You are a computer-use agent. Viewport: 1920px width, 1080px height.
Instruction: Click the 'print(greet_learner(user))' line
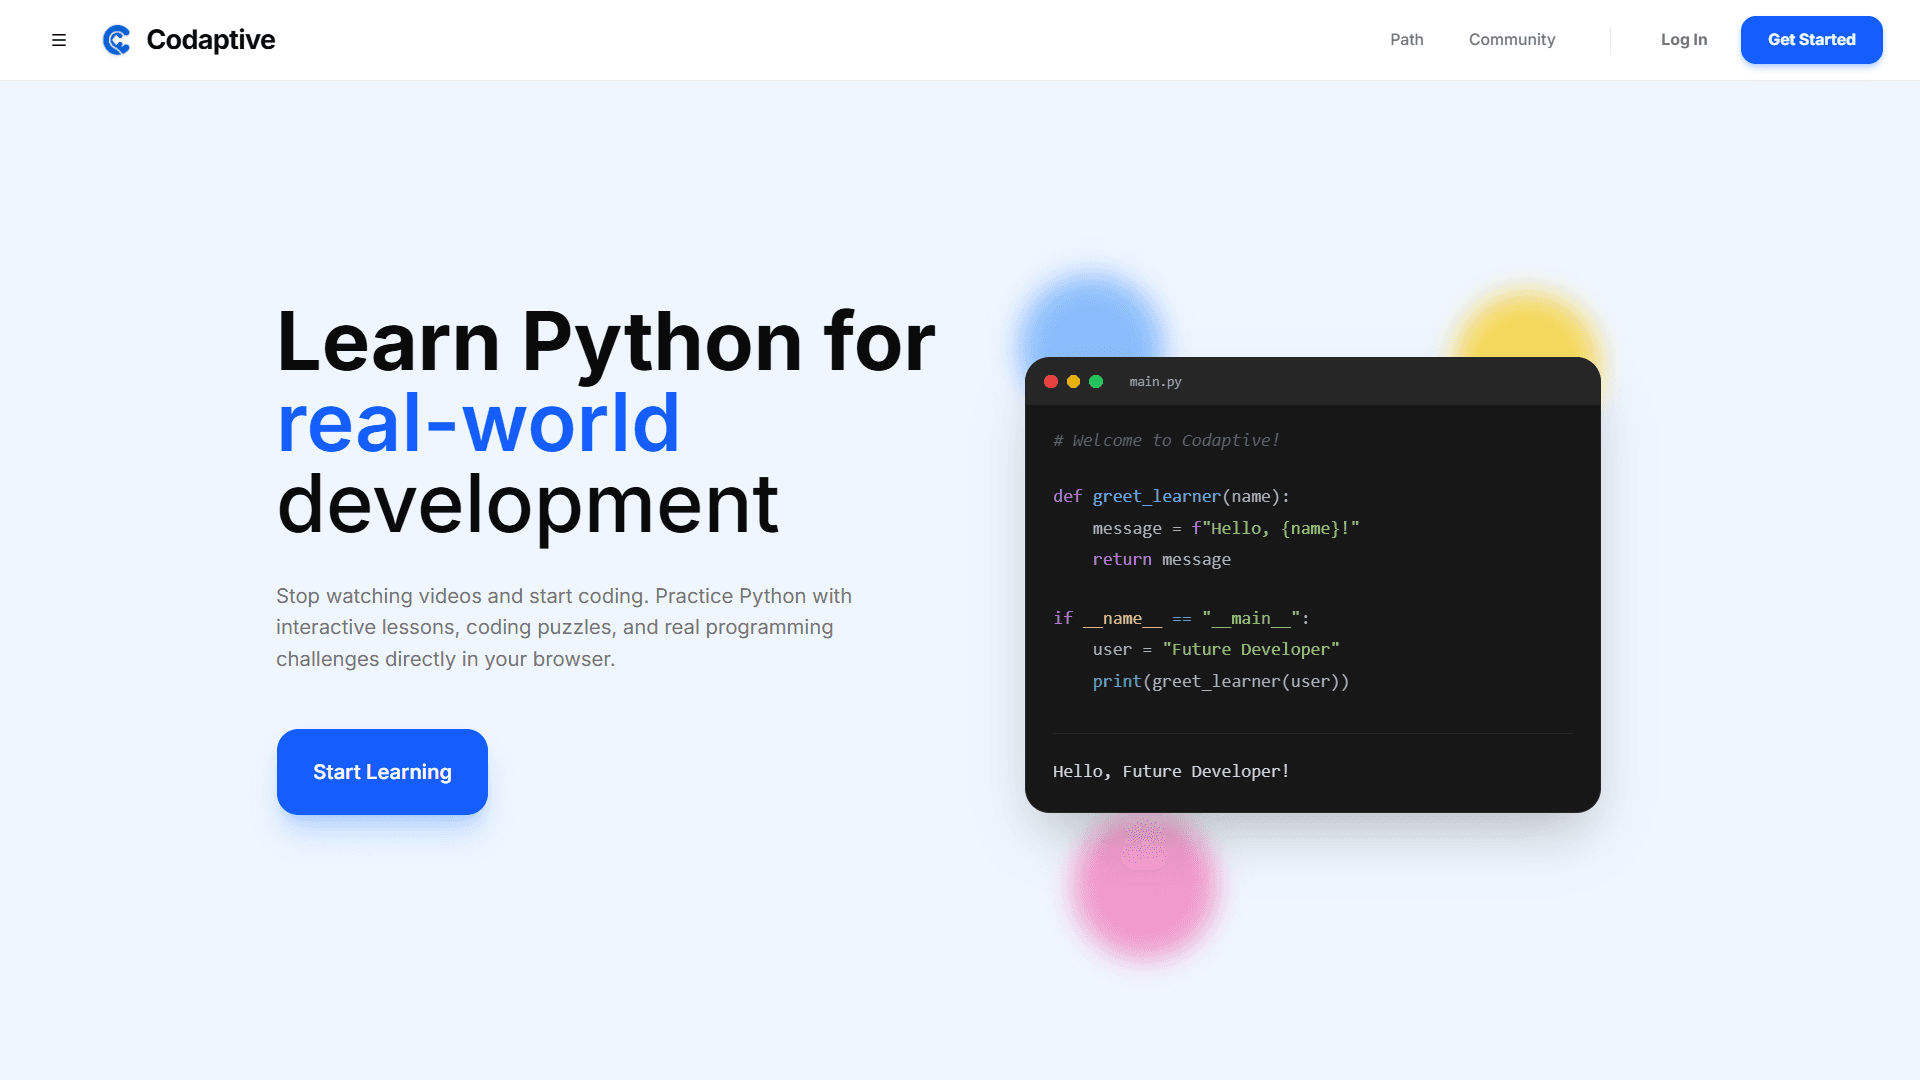click(x=1220, y=681)
